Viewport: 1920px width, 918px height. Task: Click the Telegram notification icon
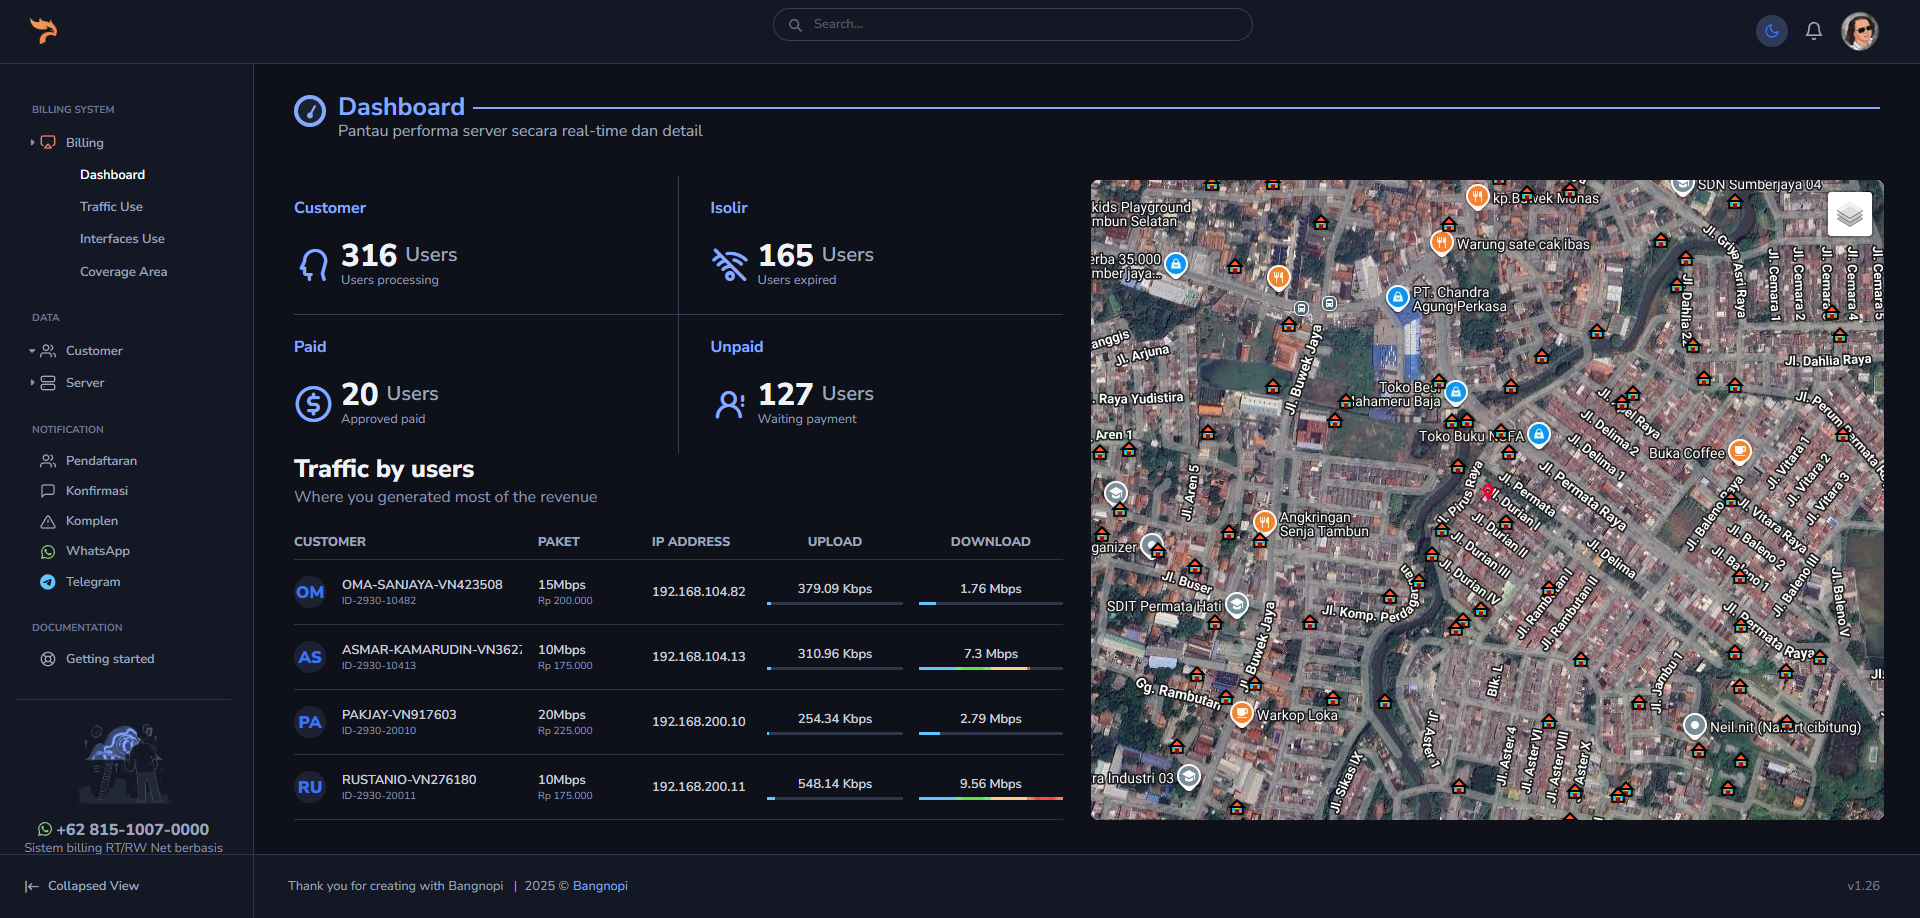click(48, 582)
